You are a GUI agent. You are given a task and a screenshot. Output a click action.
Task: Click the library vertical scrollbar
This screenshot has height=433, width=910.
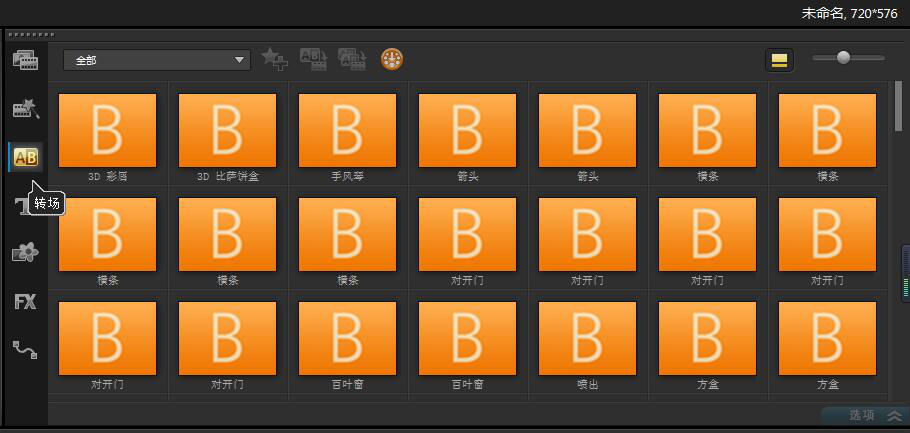coord(898,110)
